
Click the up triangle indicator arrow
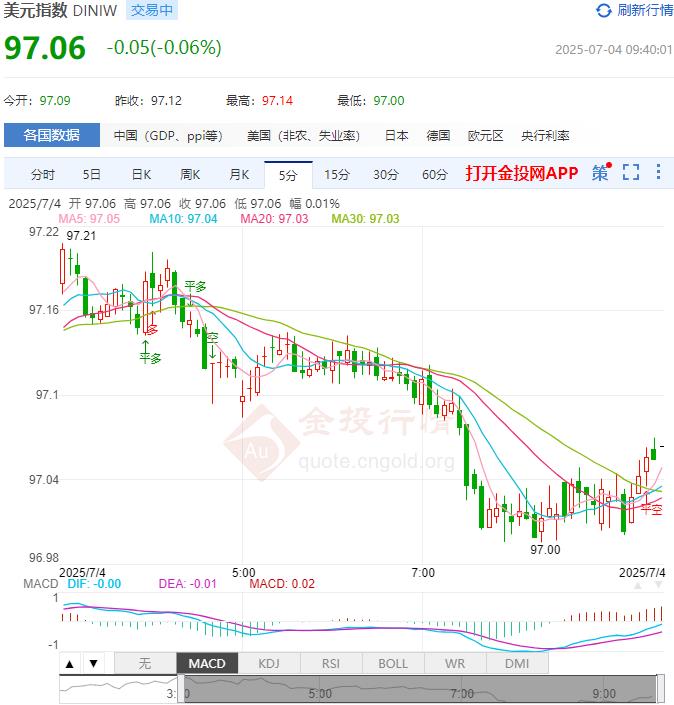tap(70, 664)
